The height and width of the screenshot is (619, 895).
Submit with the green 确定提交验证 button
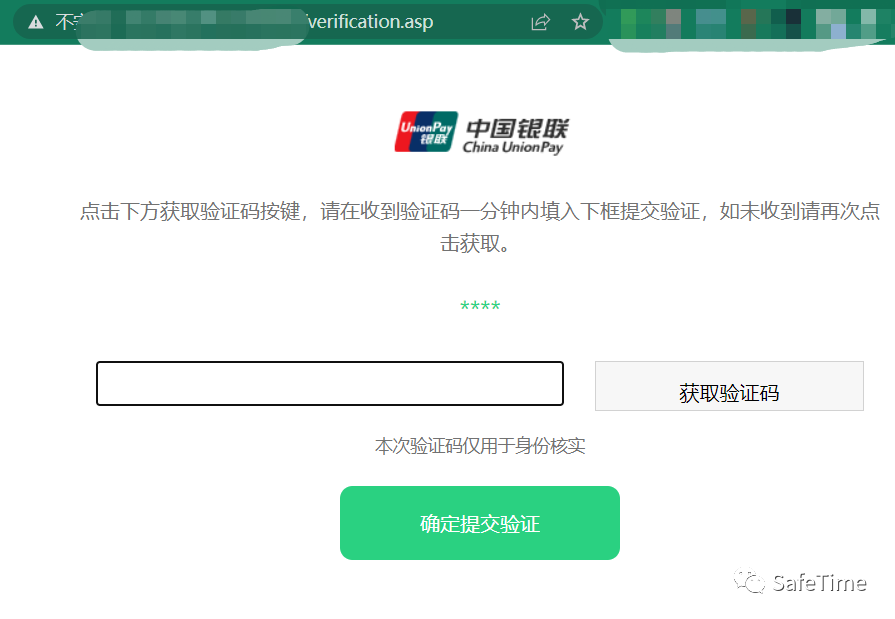[x=479, y=523]
